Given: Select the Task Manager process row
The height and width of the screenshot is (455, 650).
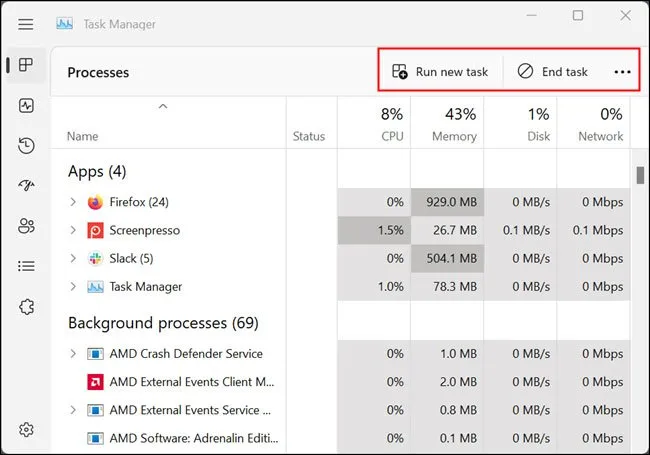Looking at the screenshot, I should pyautogui.click(x=145, y=287).
